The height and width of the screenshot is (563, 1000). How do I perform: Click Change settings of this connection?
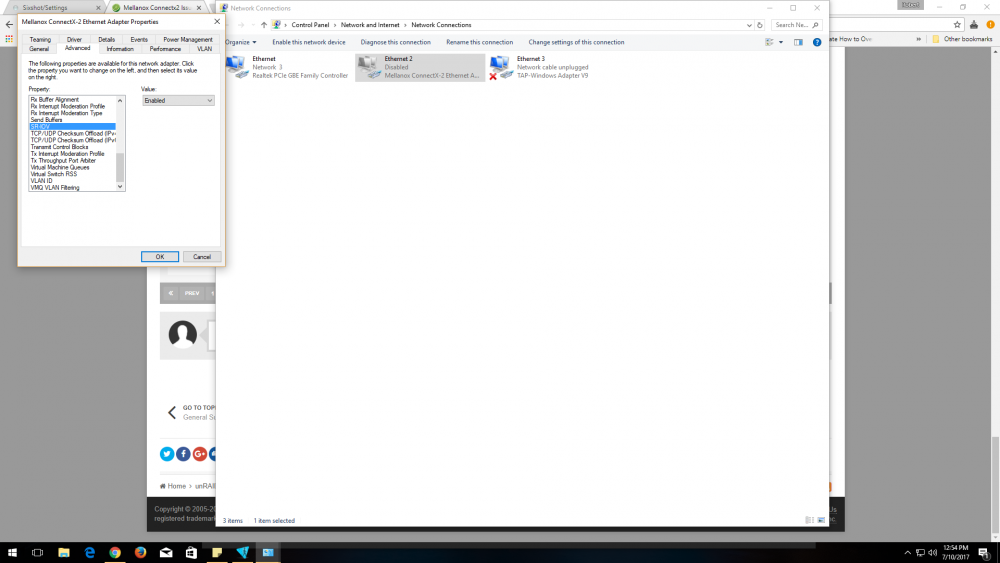(x=576, y=42)
